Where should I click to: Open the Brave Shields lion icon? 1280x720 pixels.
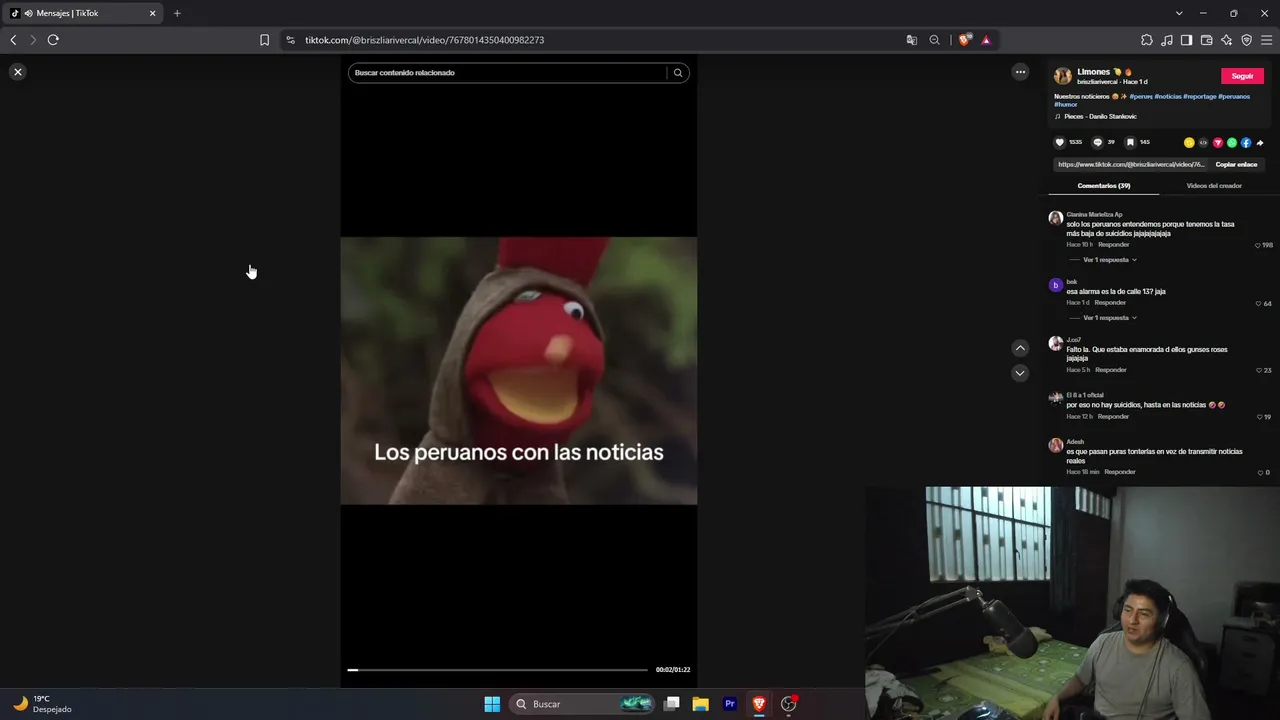pyautogui.click(x=964, y=40)
